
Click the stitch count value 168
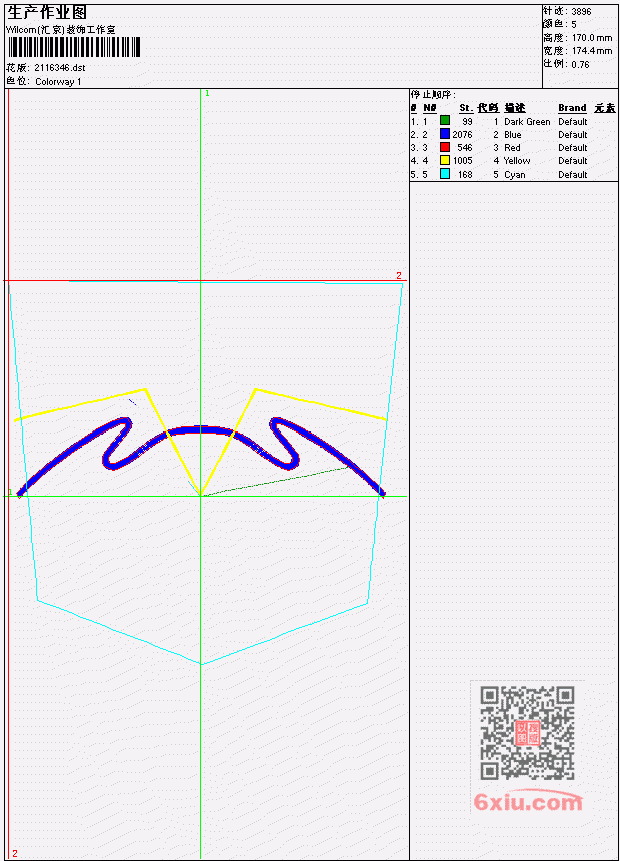[x=465, y=175]
